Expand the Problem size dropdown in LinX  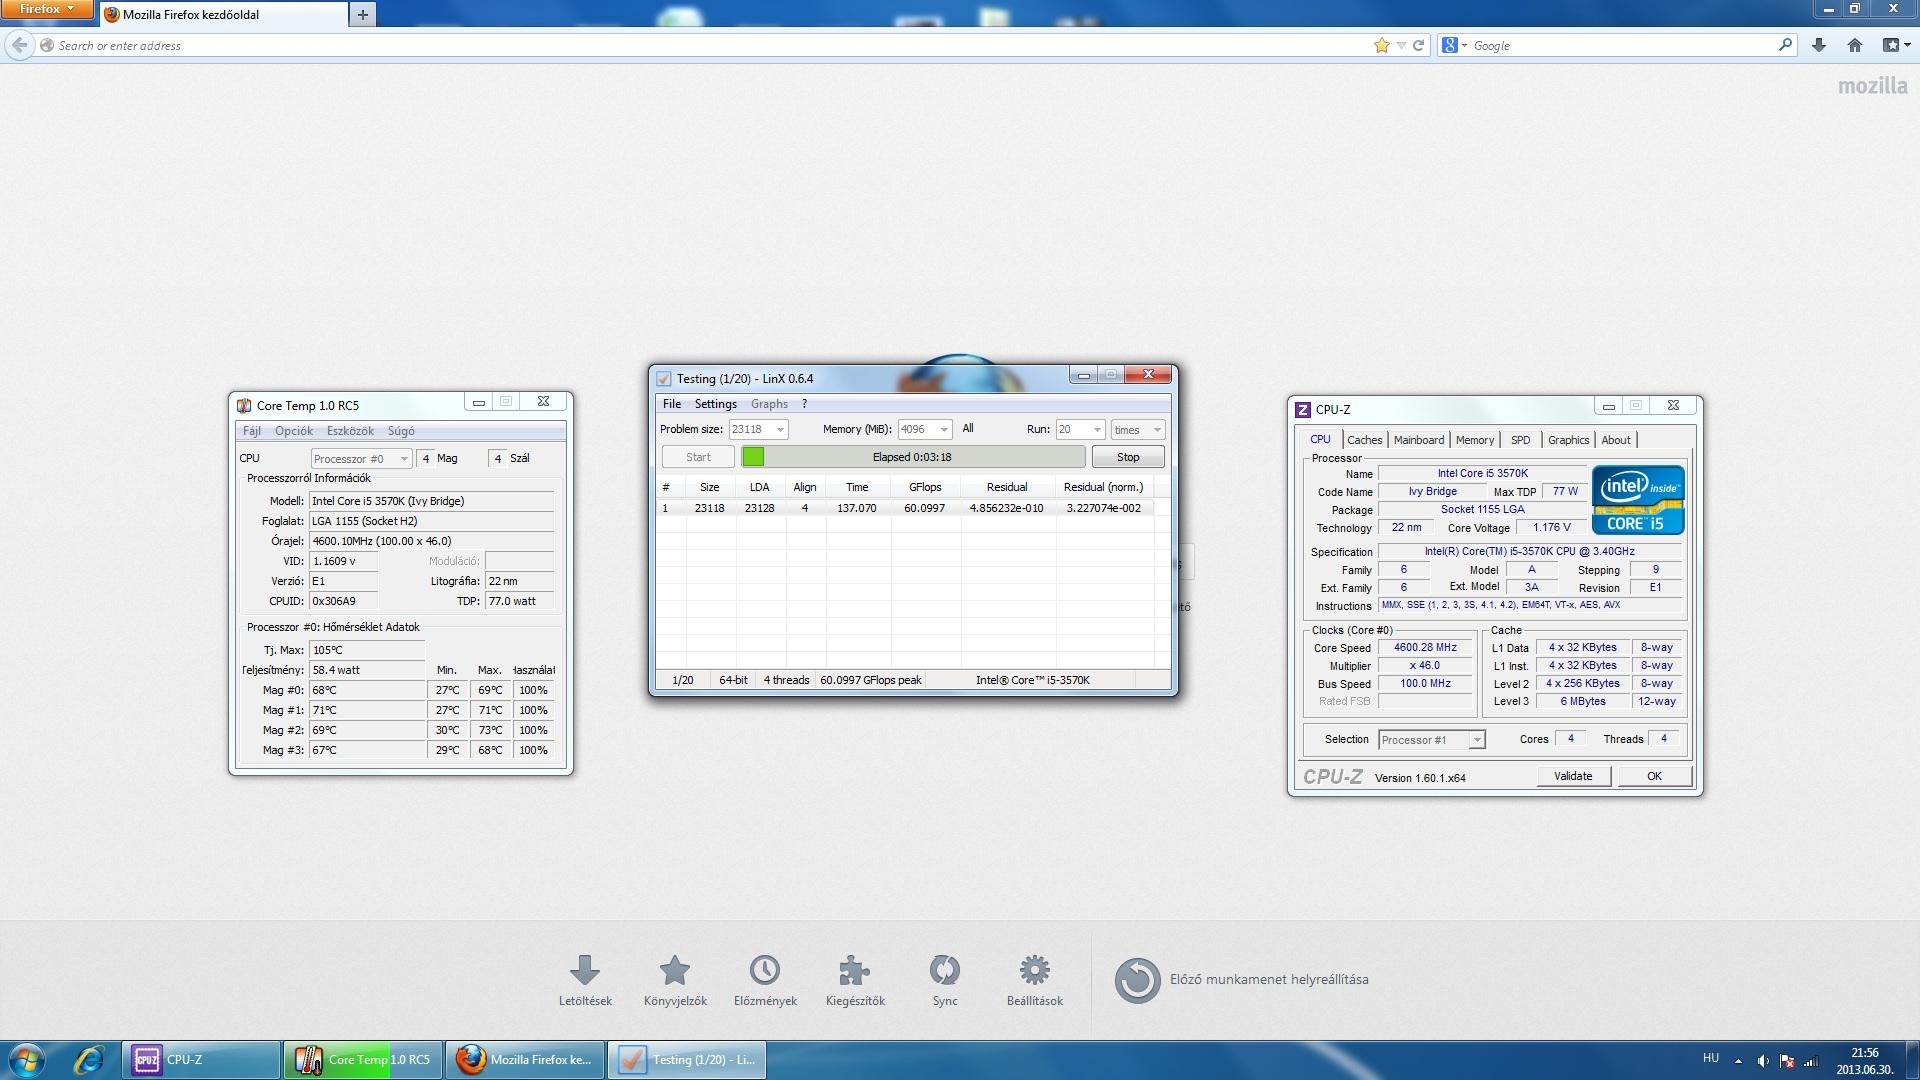pos(780,430)
